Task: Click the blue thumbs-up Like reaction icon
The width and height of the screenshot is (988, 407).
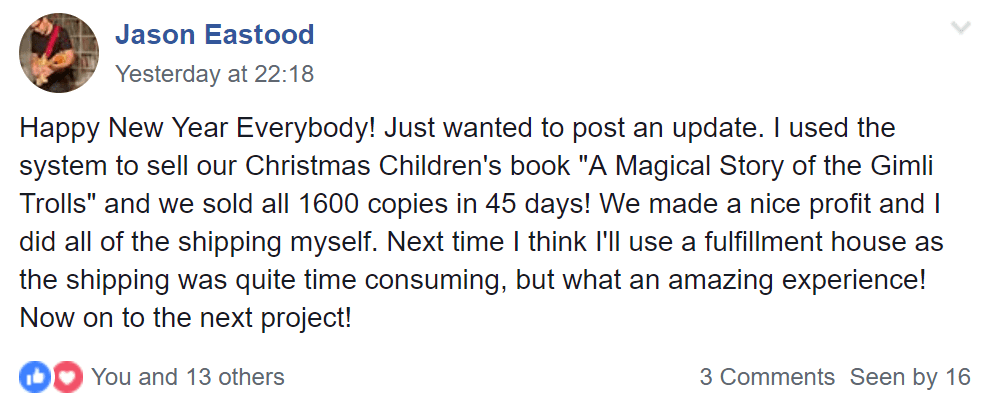Action: [x=35, y=377]
